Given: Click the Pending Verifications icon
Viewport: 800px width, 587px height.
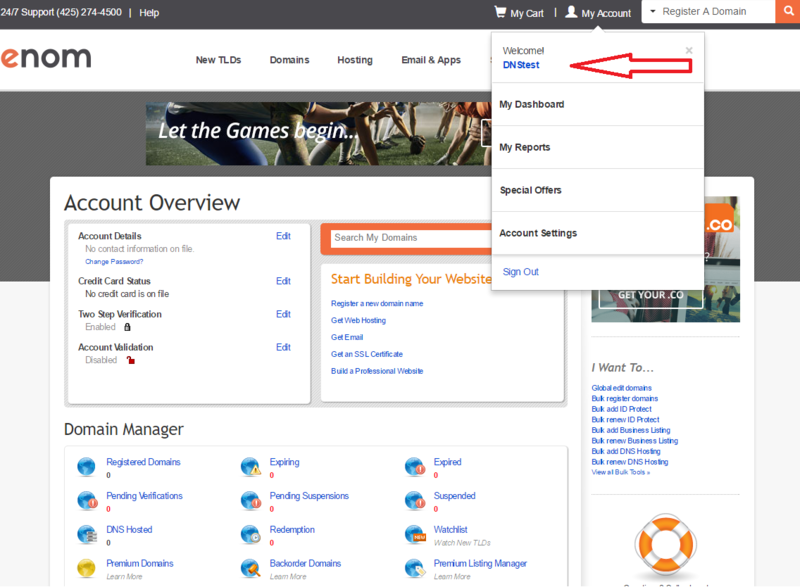Looking at the screenshot, I should point(87,500).
